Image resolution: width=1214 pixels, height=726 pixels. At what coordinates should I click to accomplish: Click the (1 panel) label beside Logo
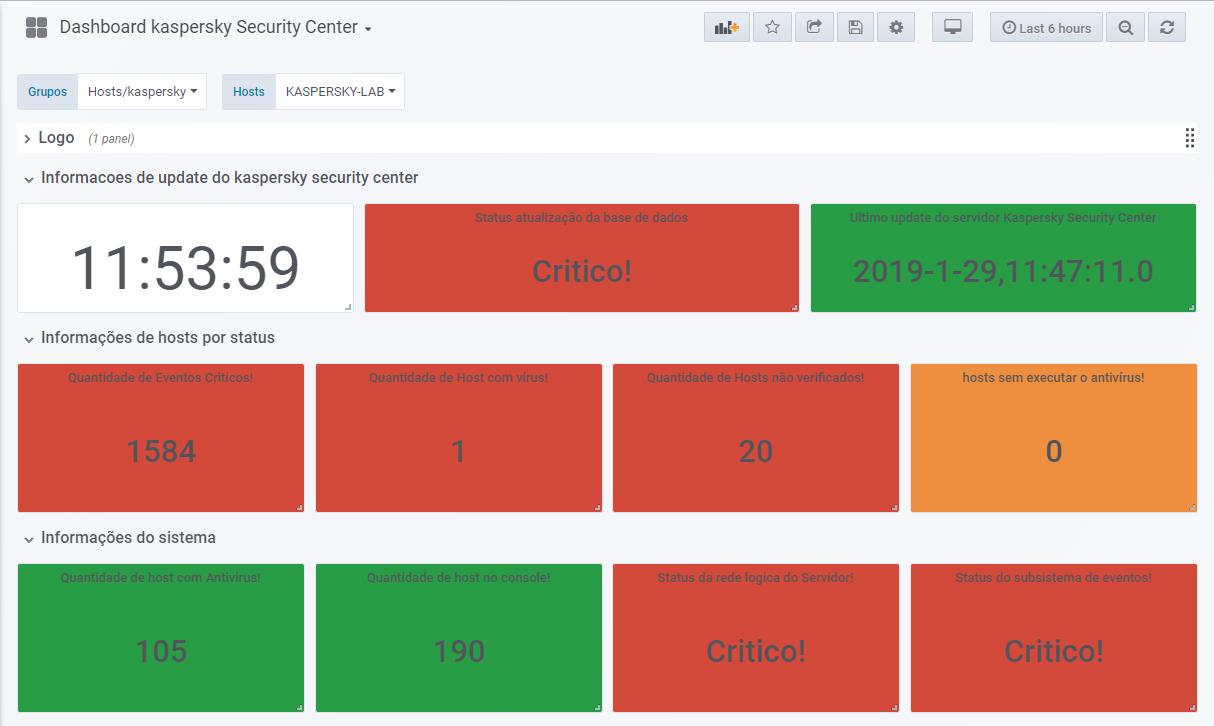[111, 139]
